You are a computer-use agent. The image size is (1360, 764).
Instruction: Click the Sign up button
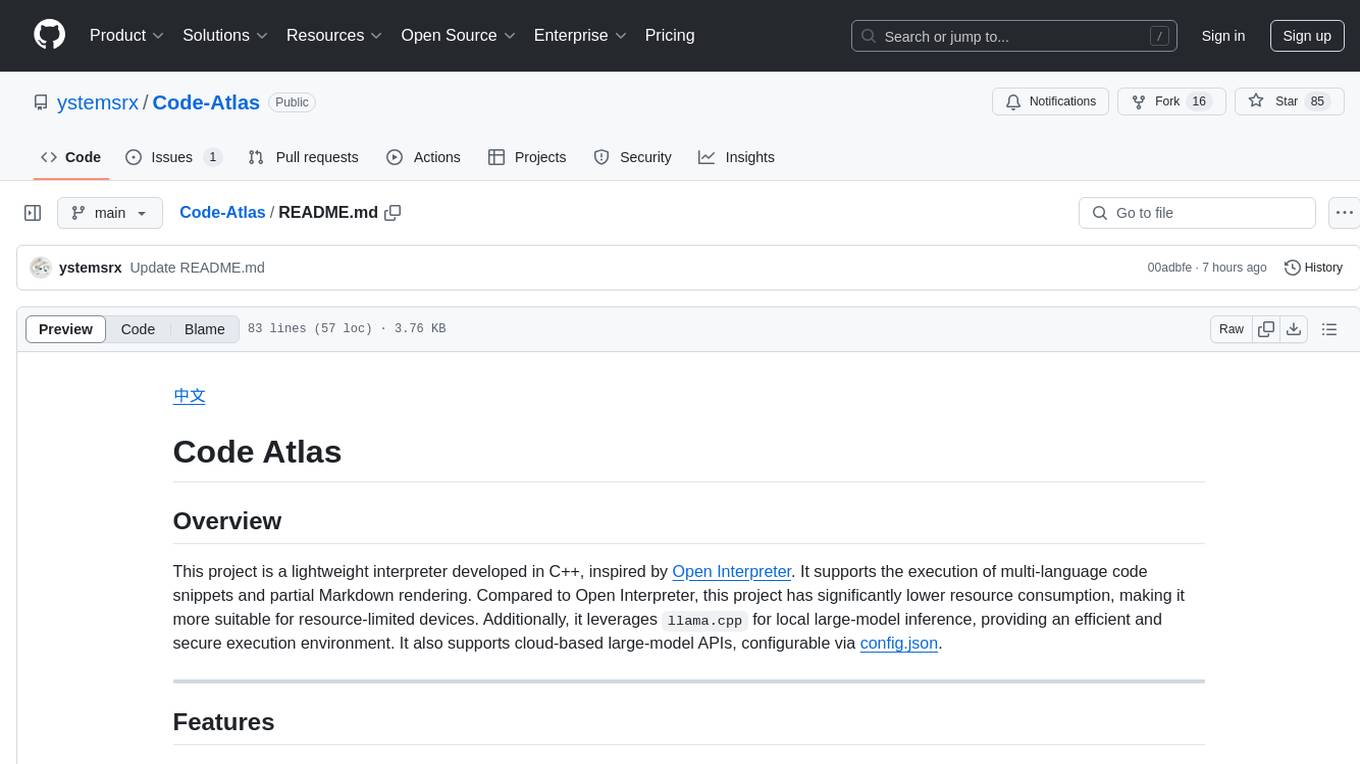(x=1307, y=36)
